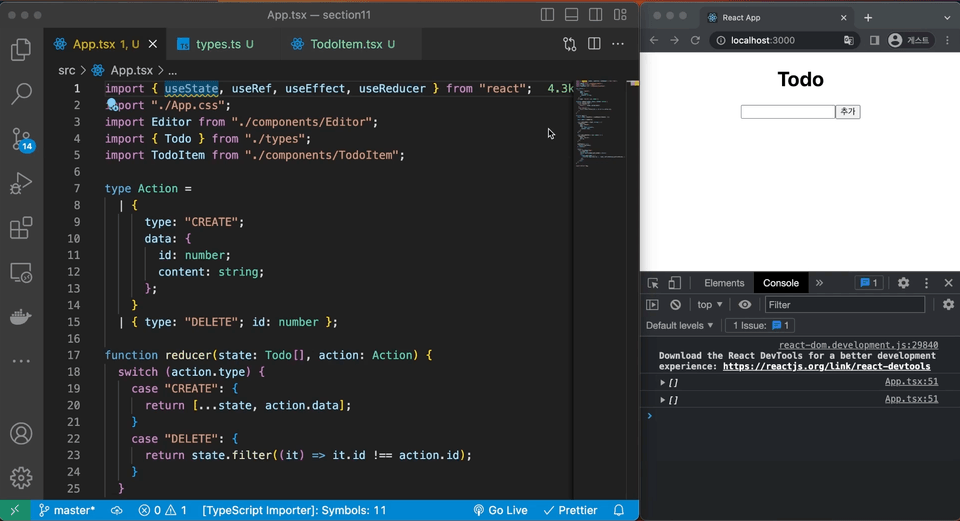This screenshot has width=960, height=521.
Task: Open the 'top' JavaScript context dropdown
Action: 710,305
